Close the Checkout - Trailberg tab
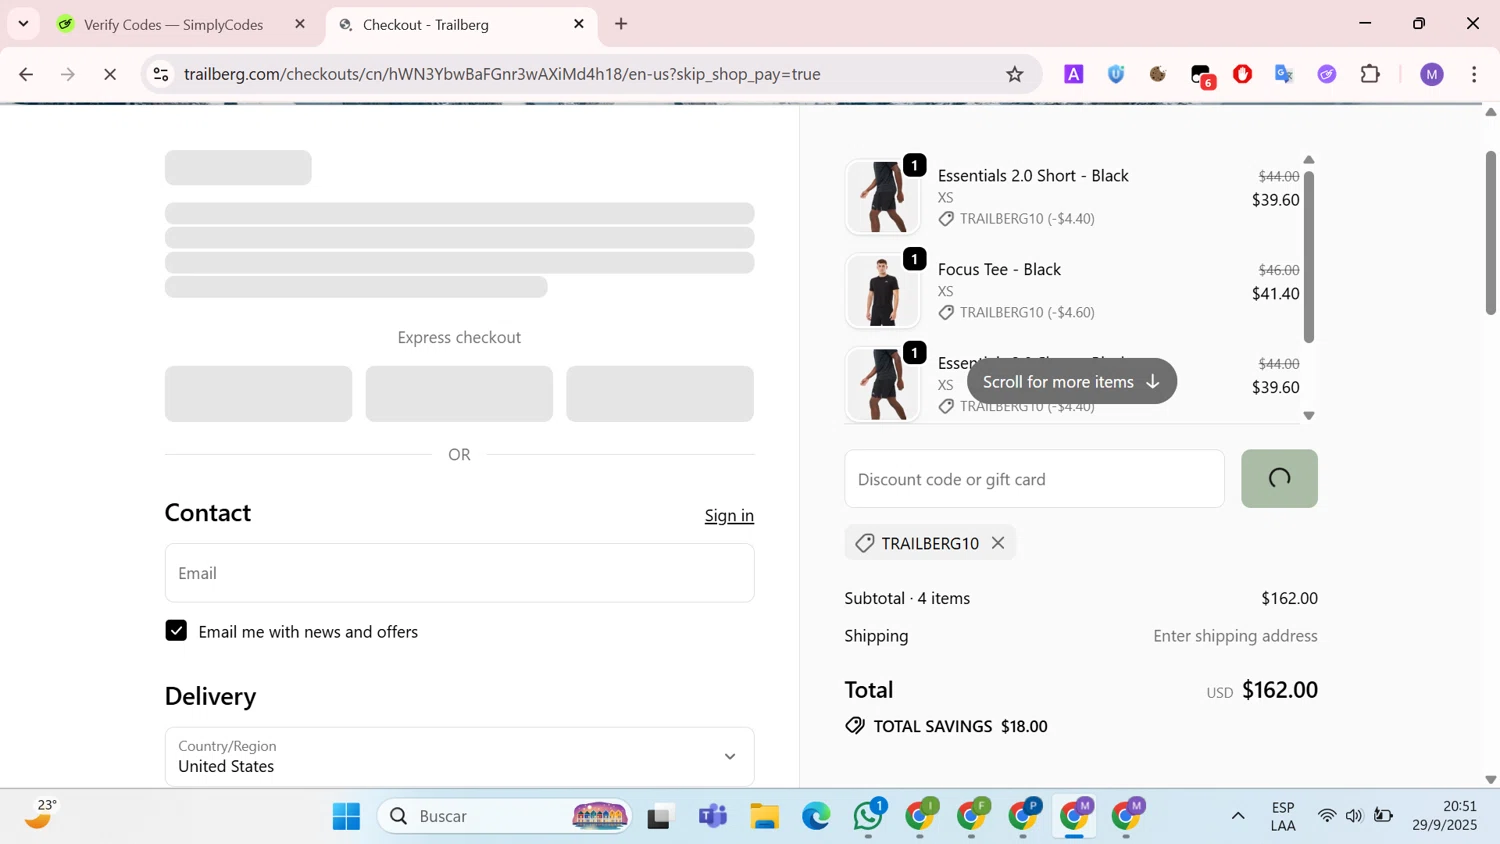Viewport: 1500px width, 844px height. click(x=579, y=24)
